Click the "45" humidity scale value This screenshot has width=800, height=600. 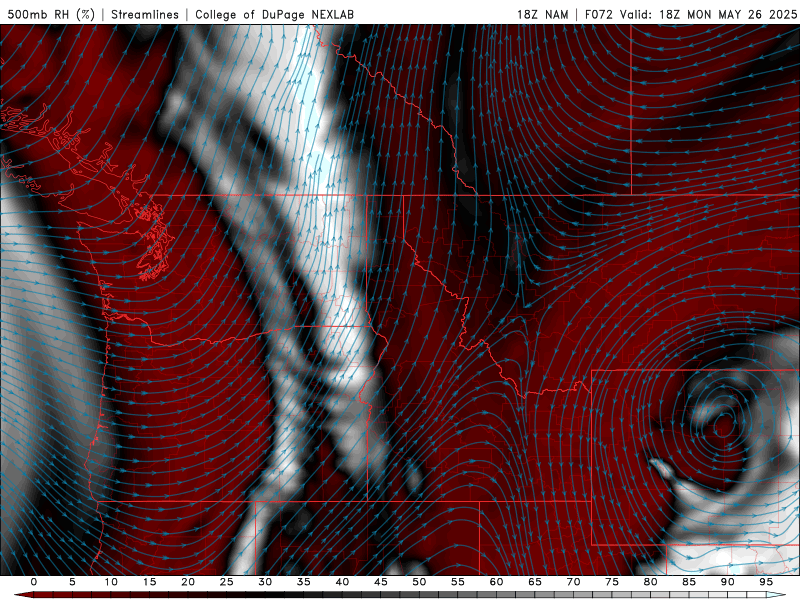[381, 582]
